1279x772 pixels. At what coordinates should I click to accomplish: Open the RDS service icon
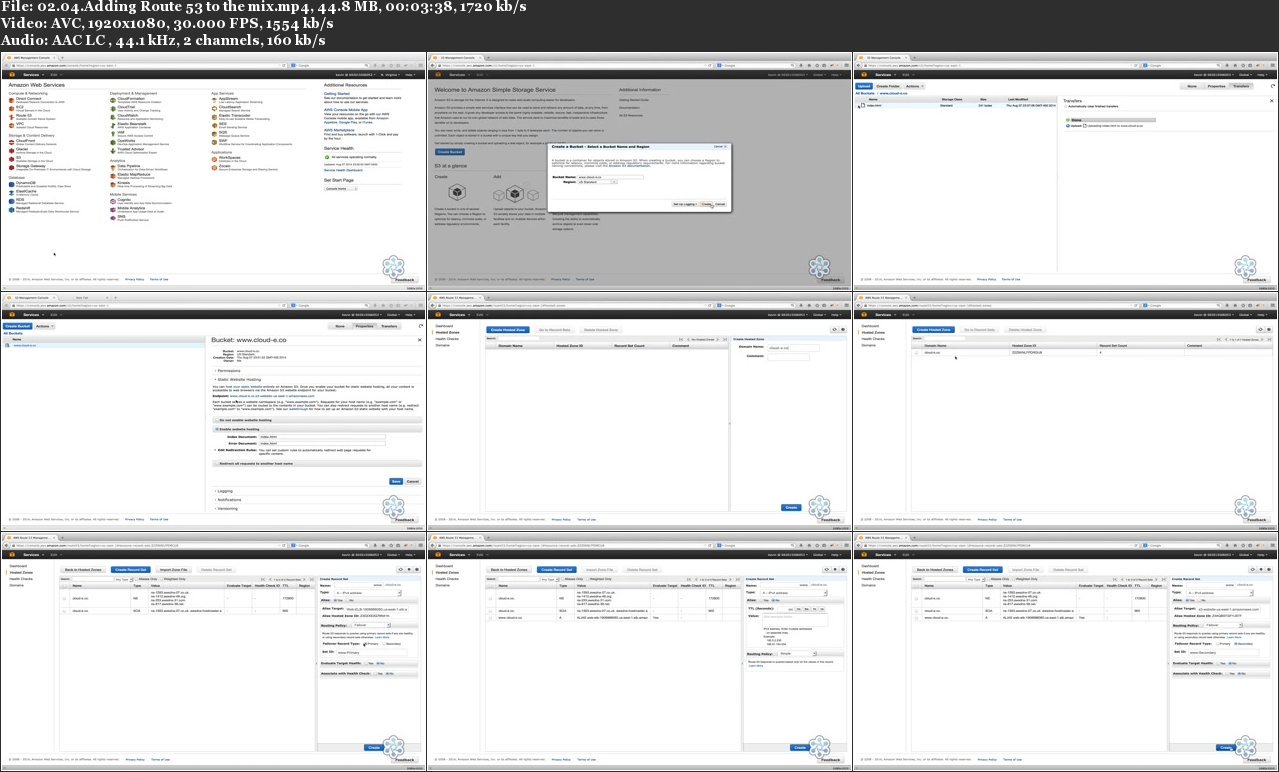tap(12, 201)
